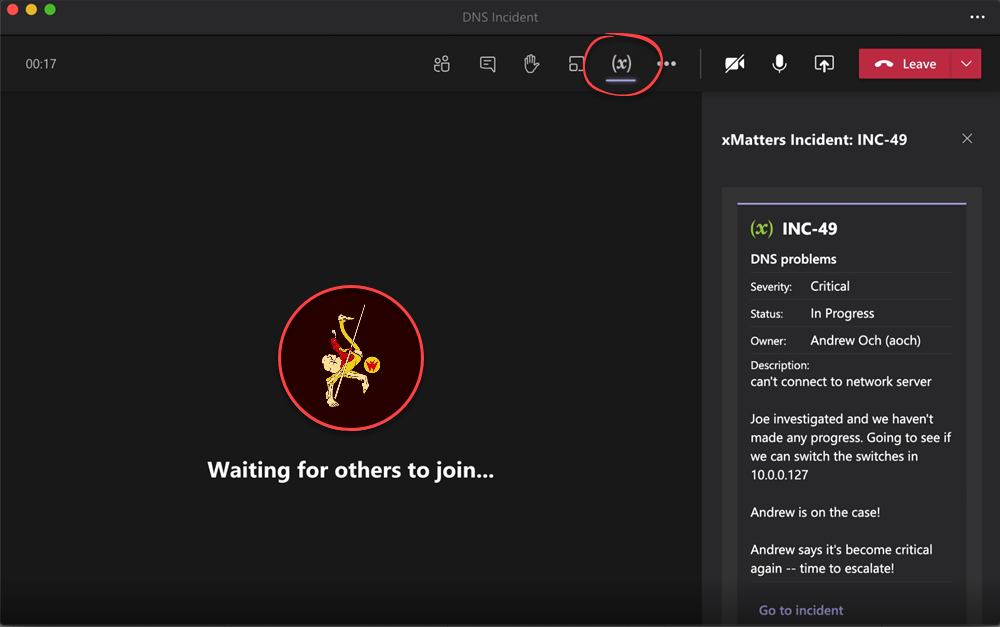Open more actions in meeting toolbar
1000x627 pixels.
(x=666, y=64)
